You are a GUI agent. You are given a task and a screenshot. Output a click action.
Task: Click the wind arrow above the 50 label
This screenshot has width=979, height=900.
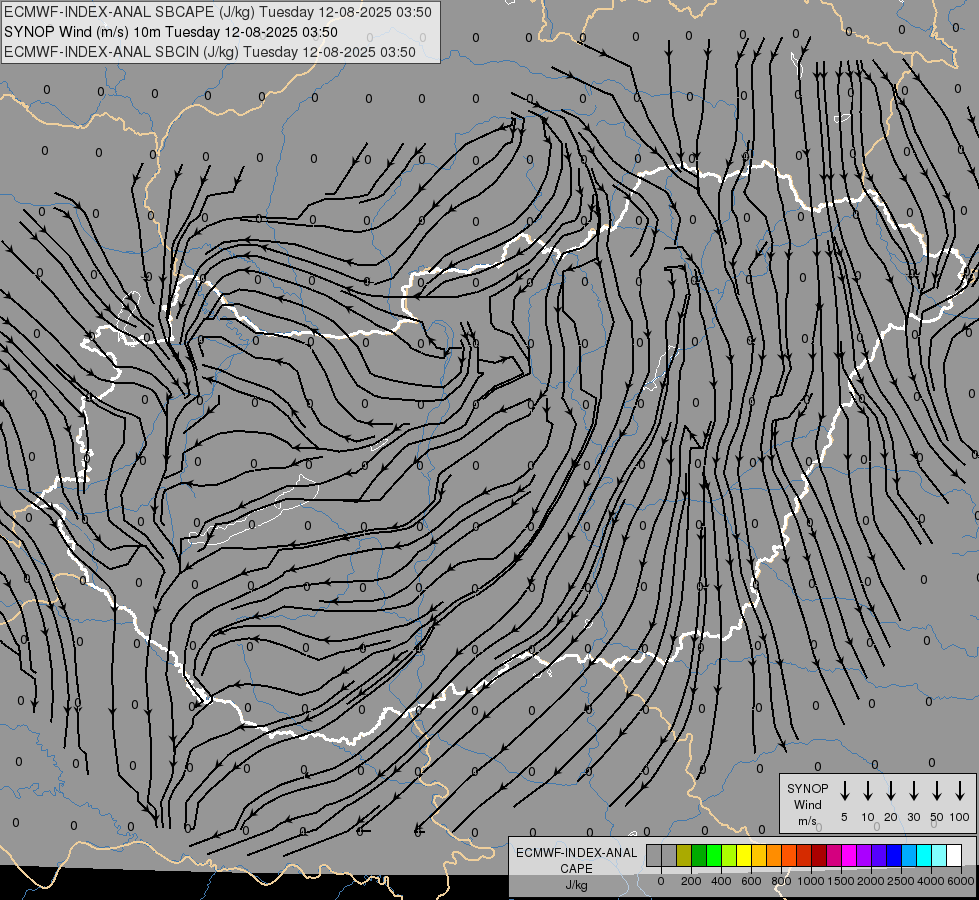pyautogui.click(x=937, y=791)
